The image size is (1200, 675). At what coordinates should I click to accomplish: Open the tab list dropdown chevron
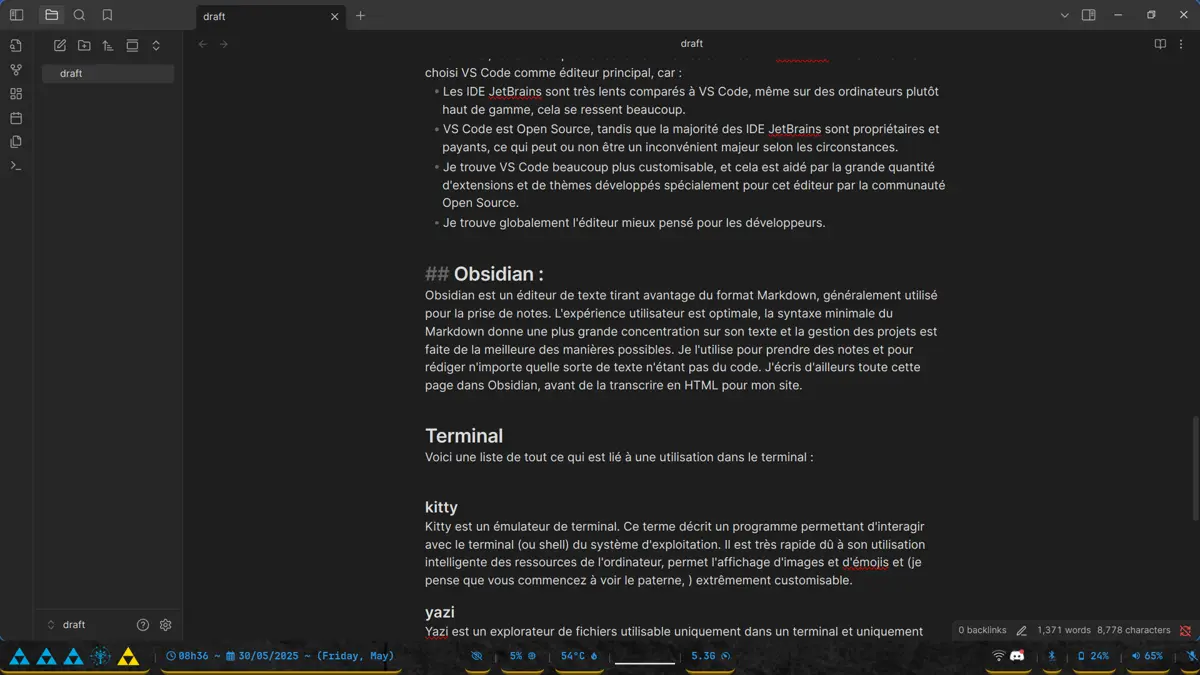click(x=1064, y=16)
